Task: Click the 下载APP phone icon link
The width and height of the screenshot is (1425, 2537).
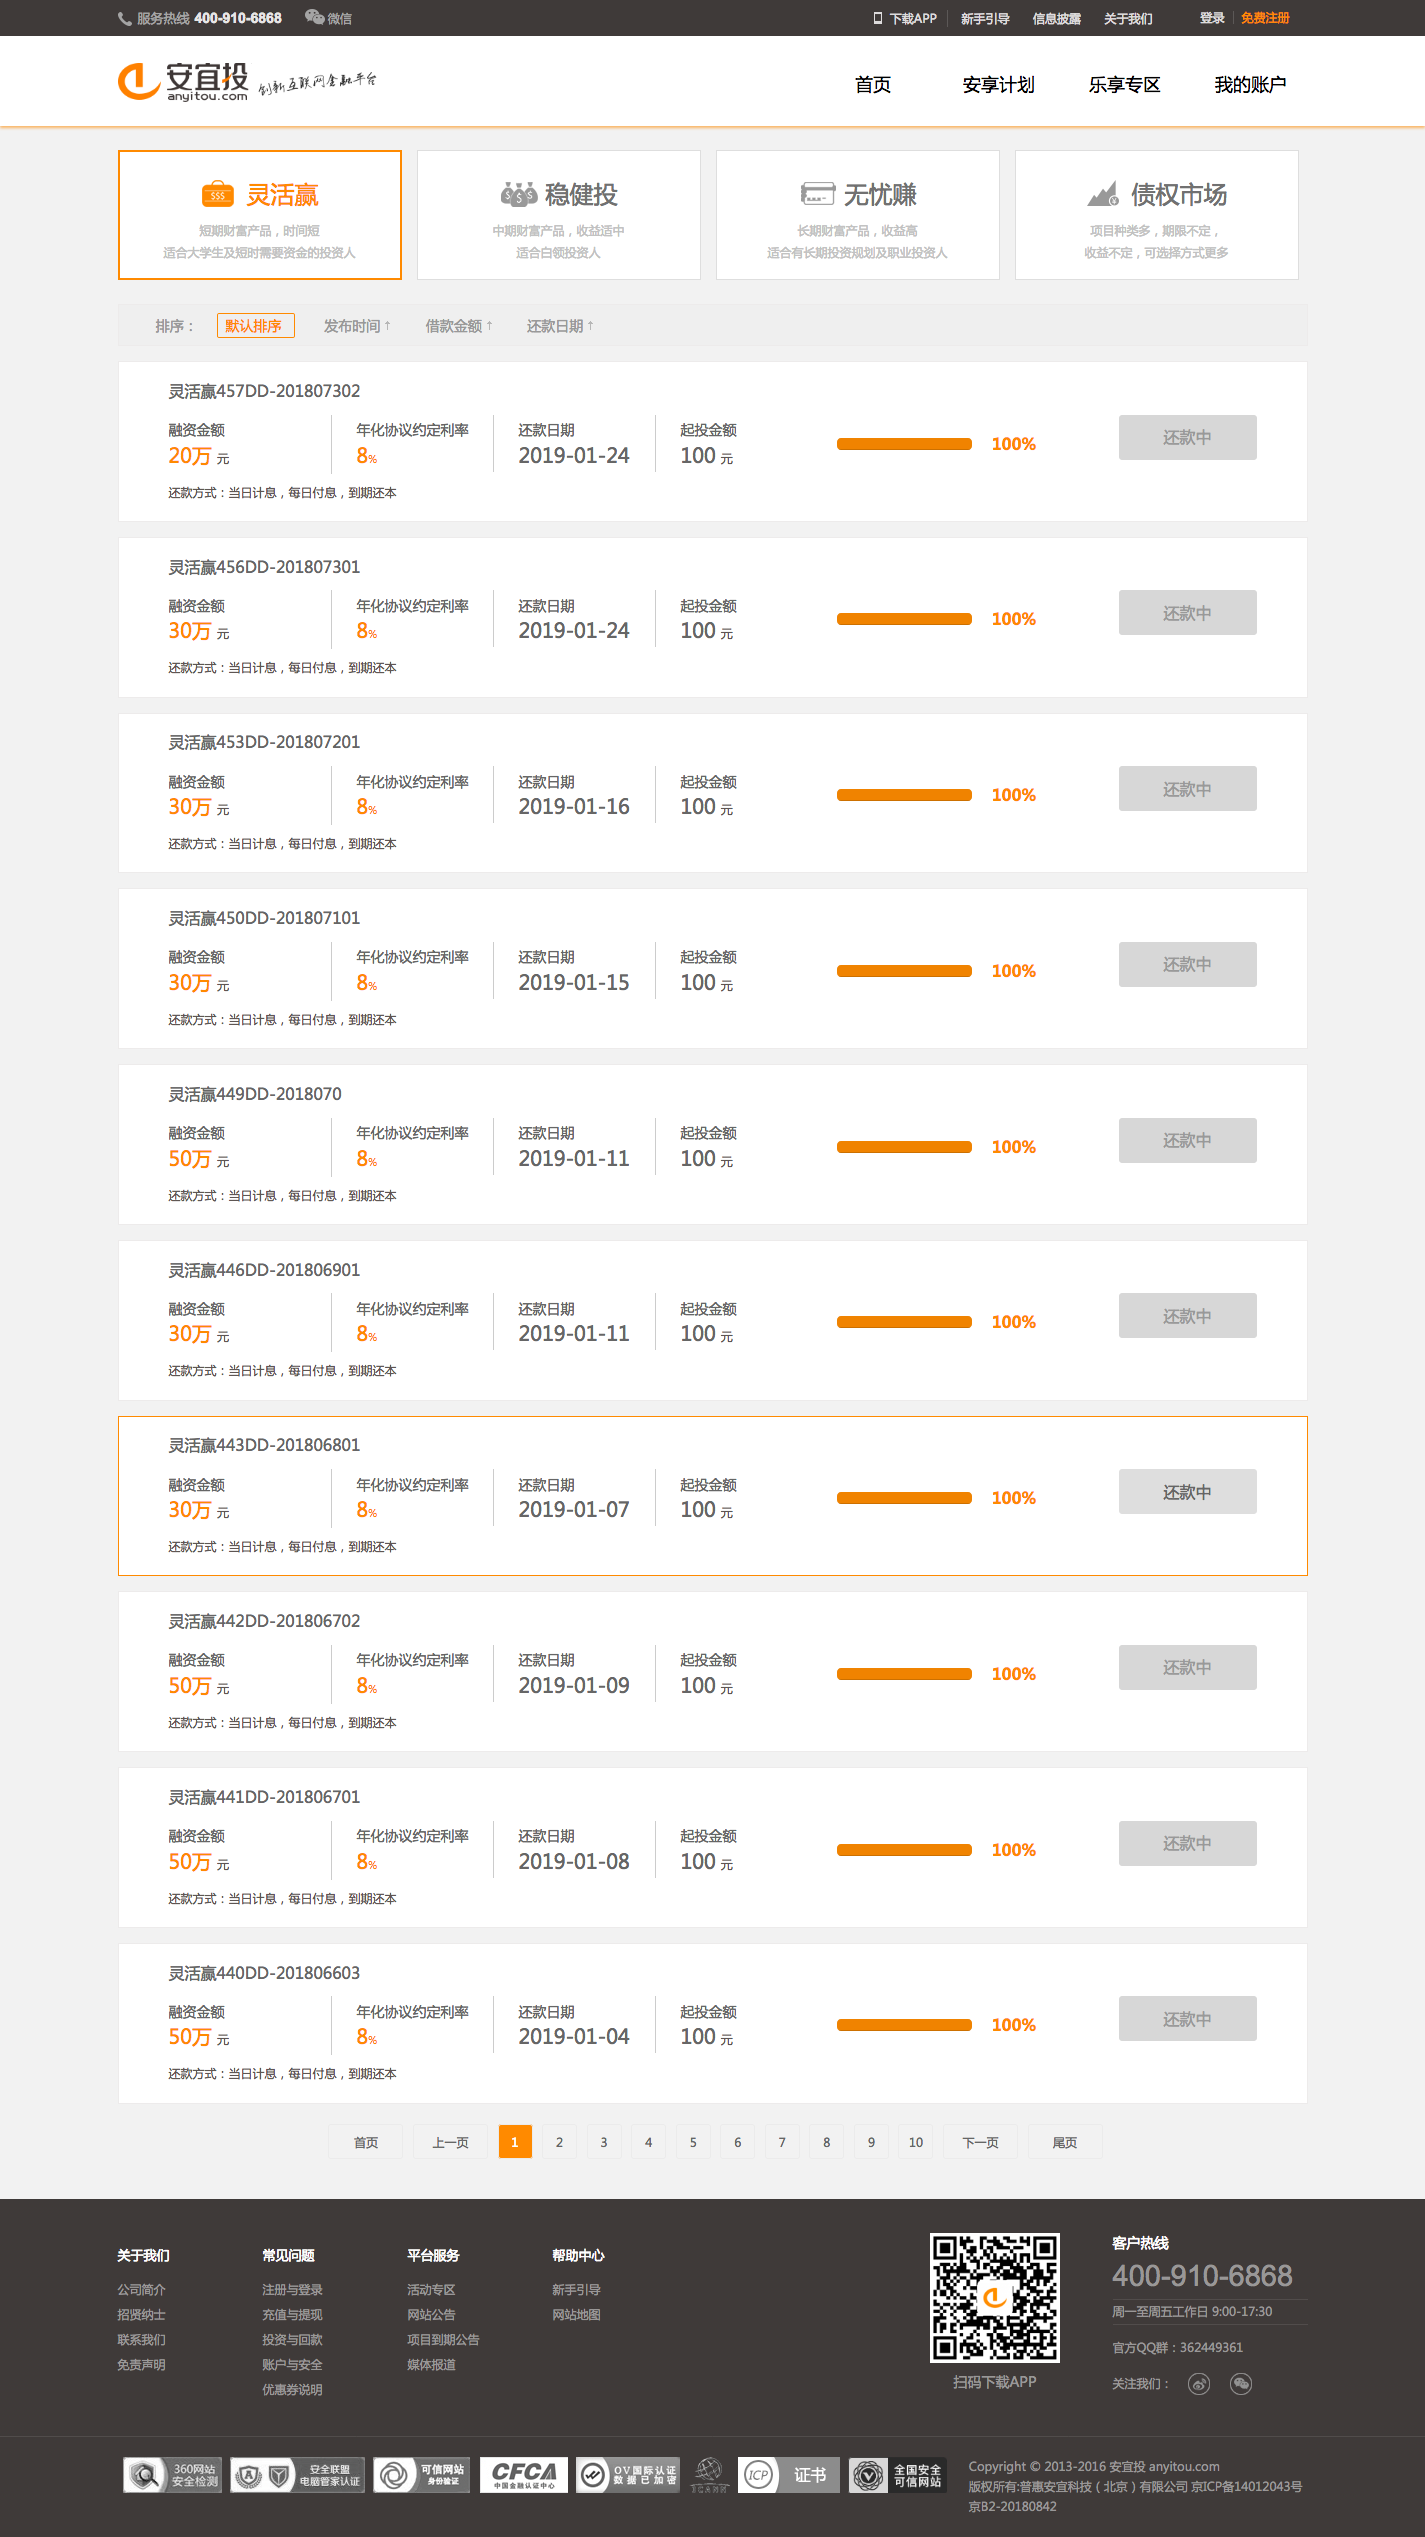Action: [x=904, y=18]
